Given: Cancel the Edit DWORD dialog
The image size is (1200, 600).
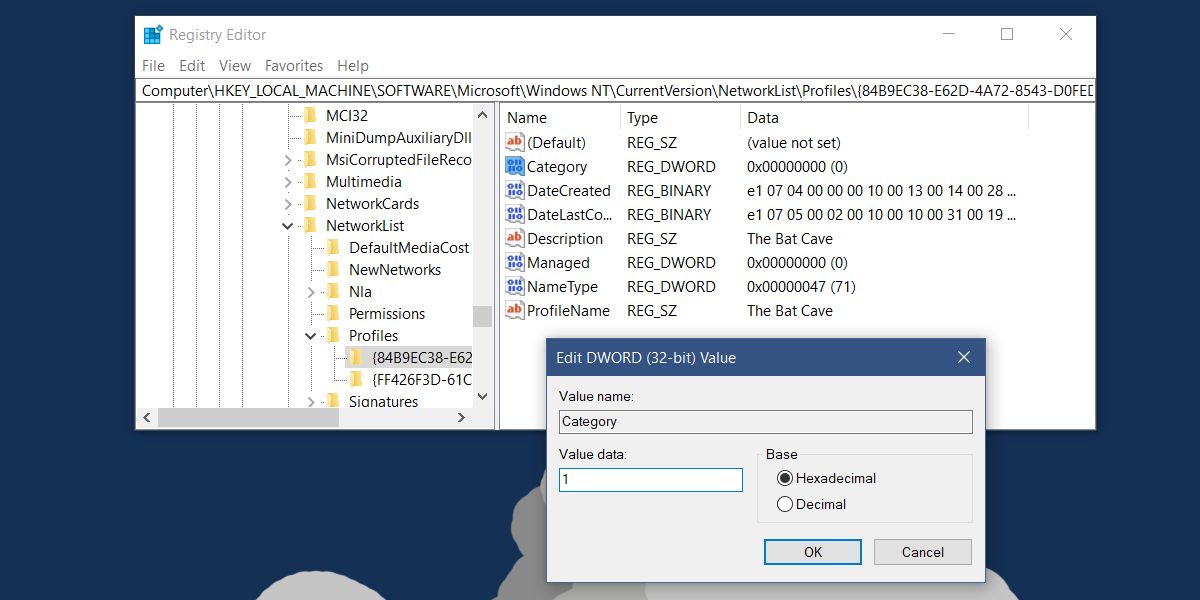Looking at the screenshot, I should [922, 552].
